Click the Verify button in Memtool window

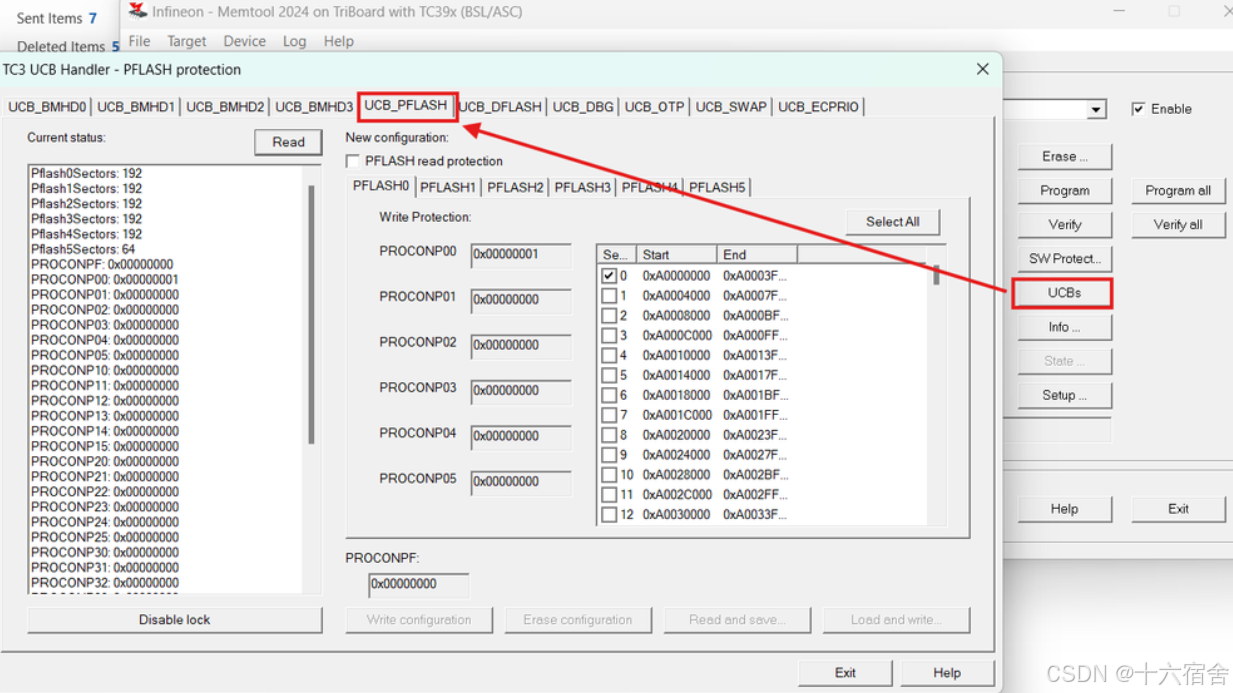point(1065,225)
